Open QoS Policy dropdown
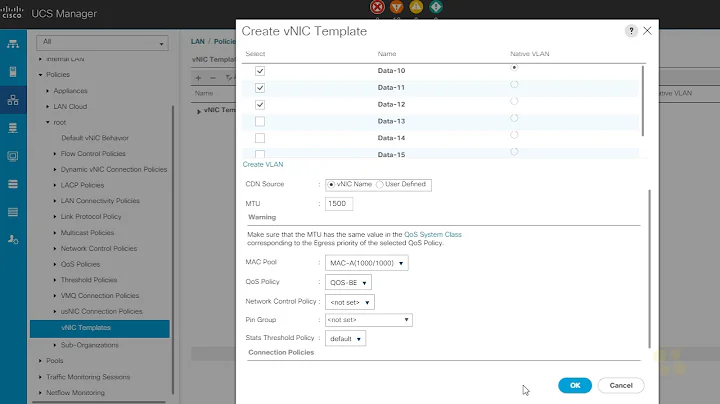720x404 pixels. (348, 282)
